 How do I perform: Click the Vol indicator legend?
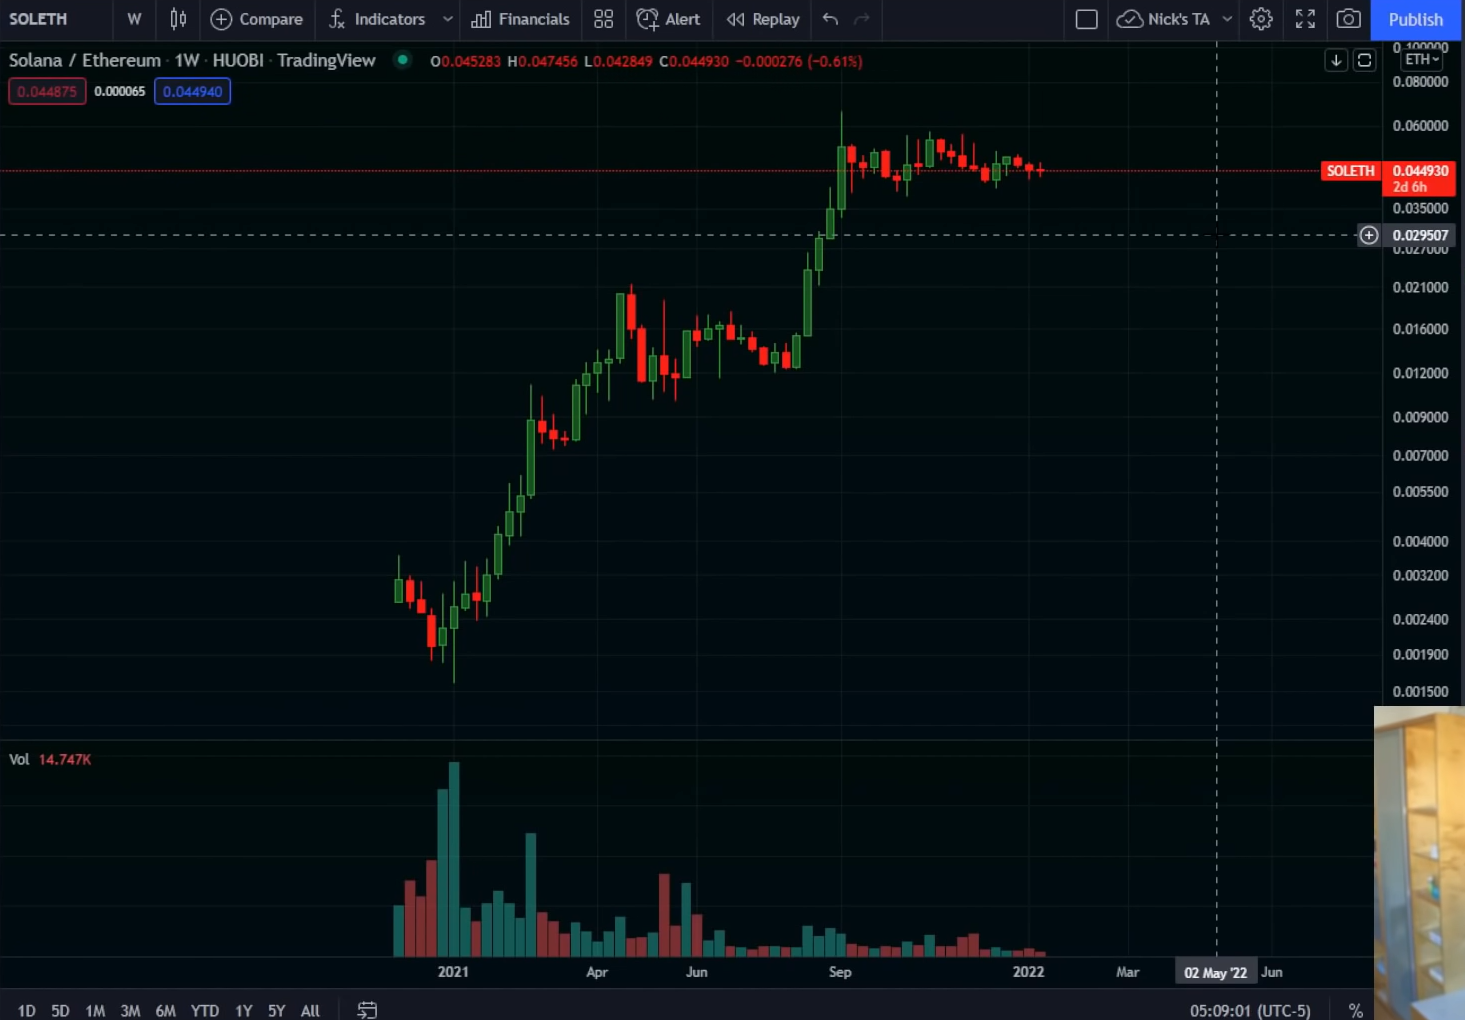point(50,759)
